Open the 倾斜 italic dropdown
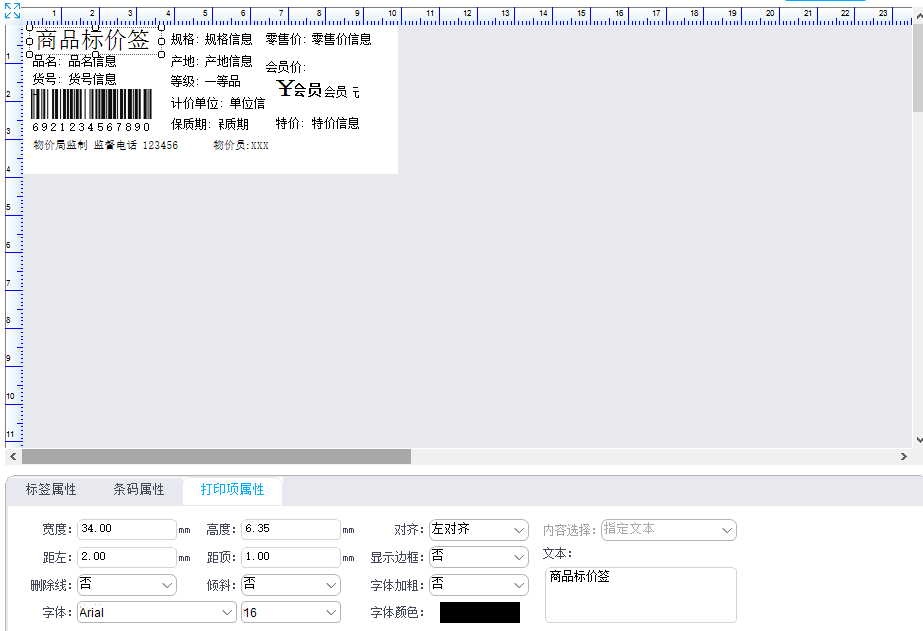Screen dimensions: 923x631 290,585
